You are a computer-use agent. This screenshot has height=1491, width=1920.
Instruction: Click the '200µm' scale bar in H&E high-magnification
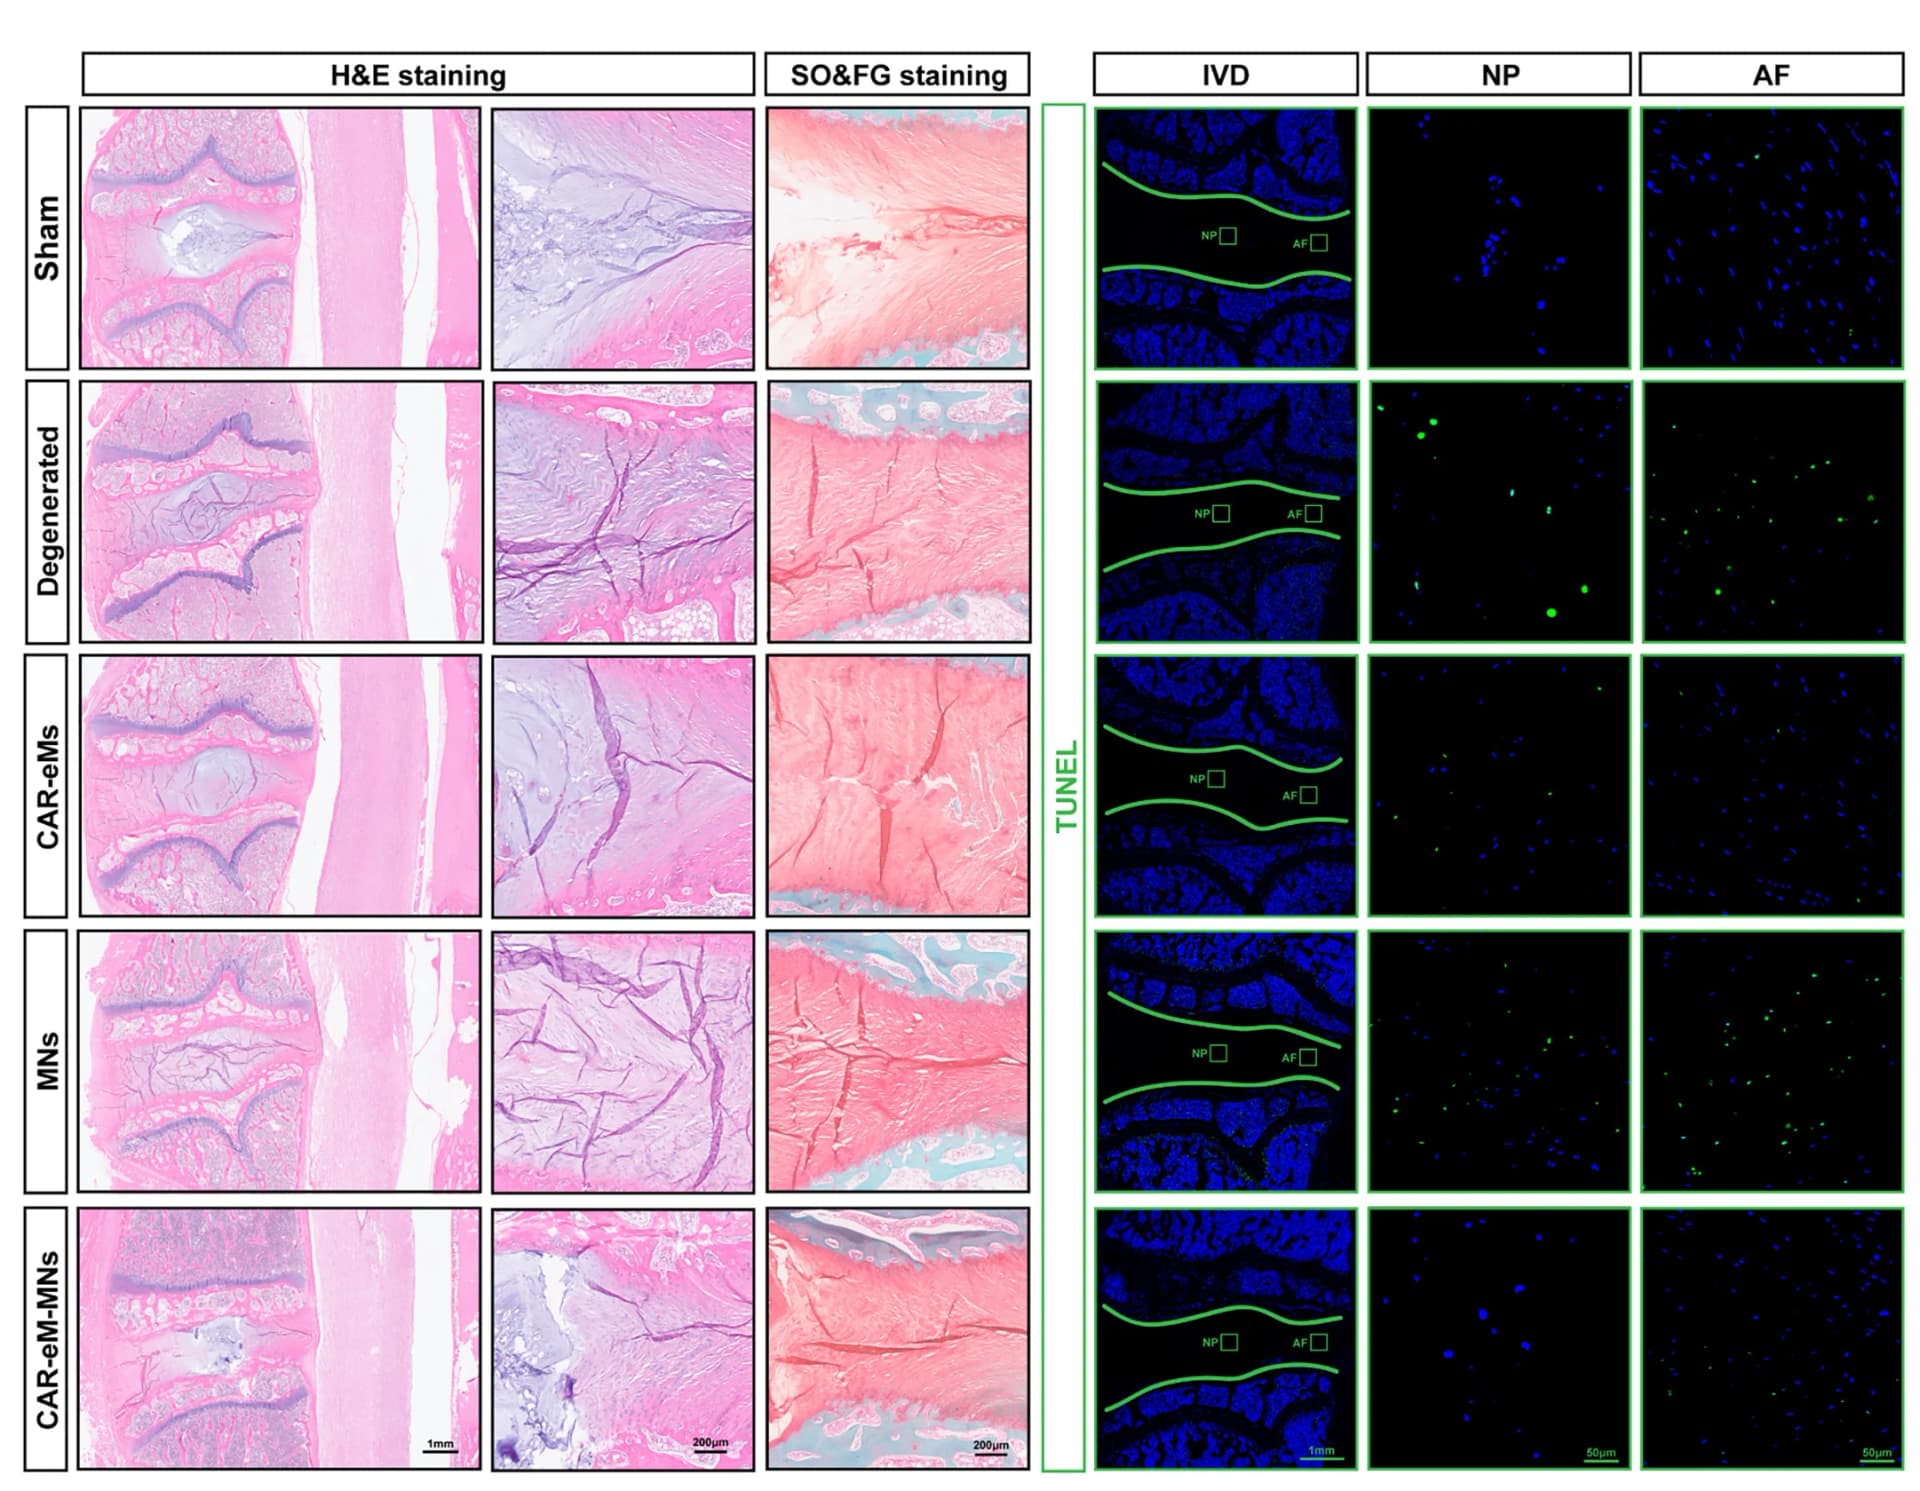pos(710,1447)
